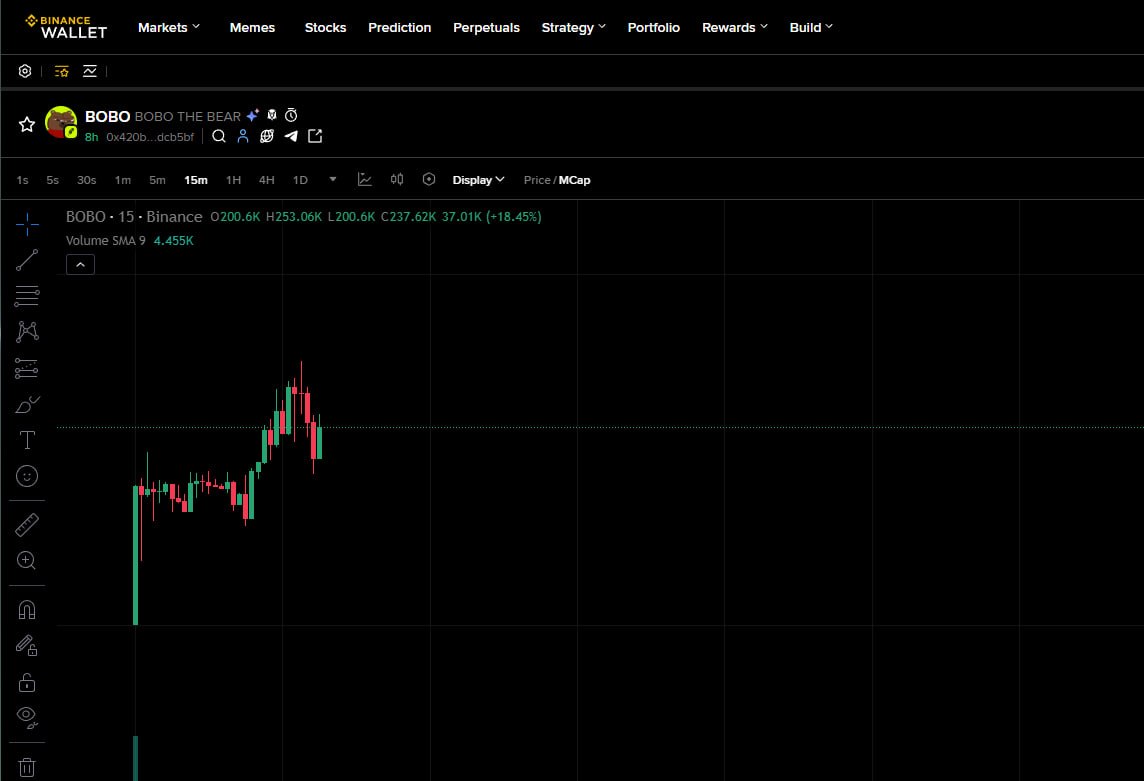Viewport: 1144px width, 781px height.
Task: Select the pattern drawing tool
Action: [x=27, y=331]
